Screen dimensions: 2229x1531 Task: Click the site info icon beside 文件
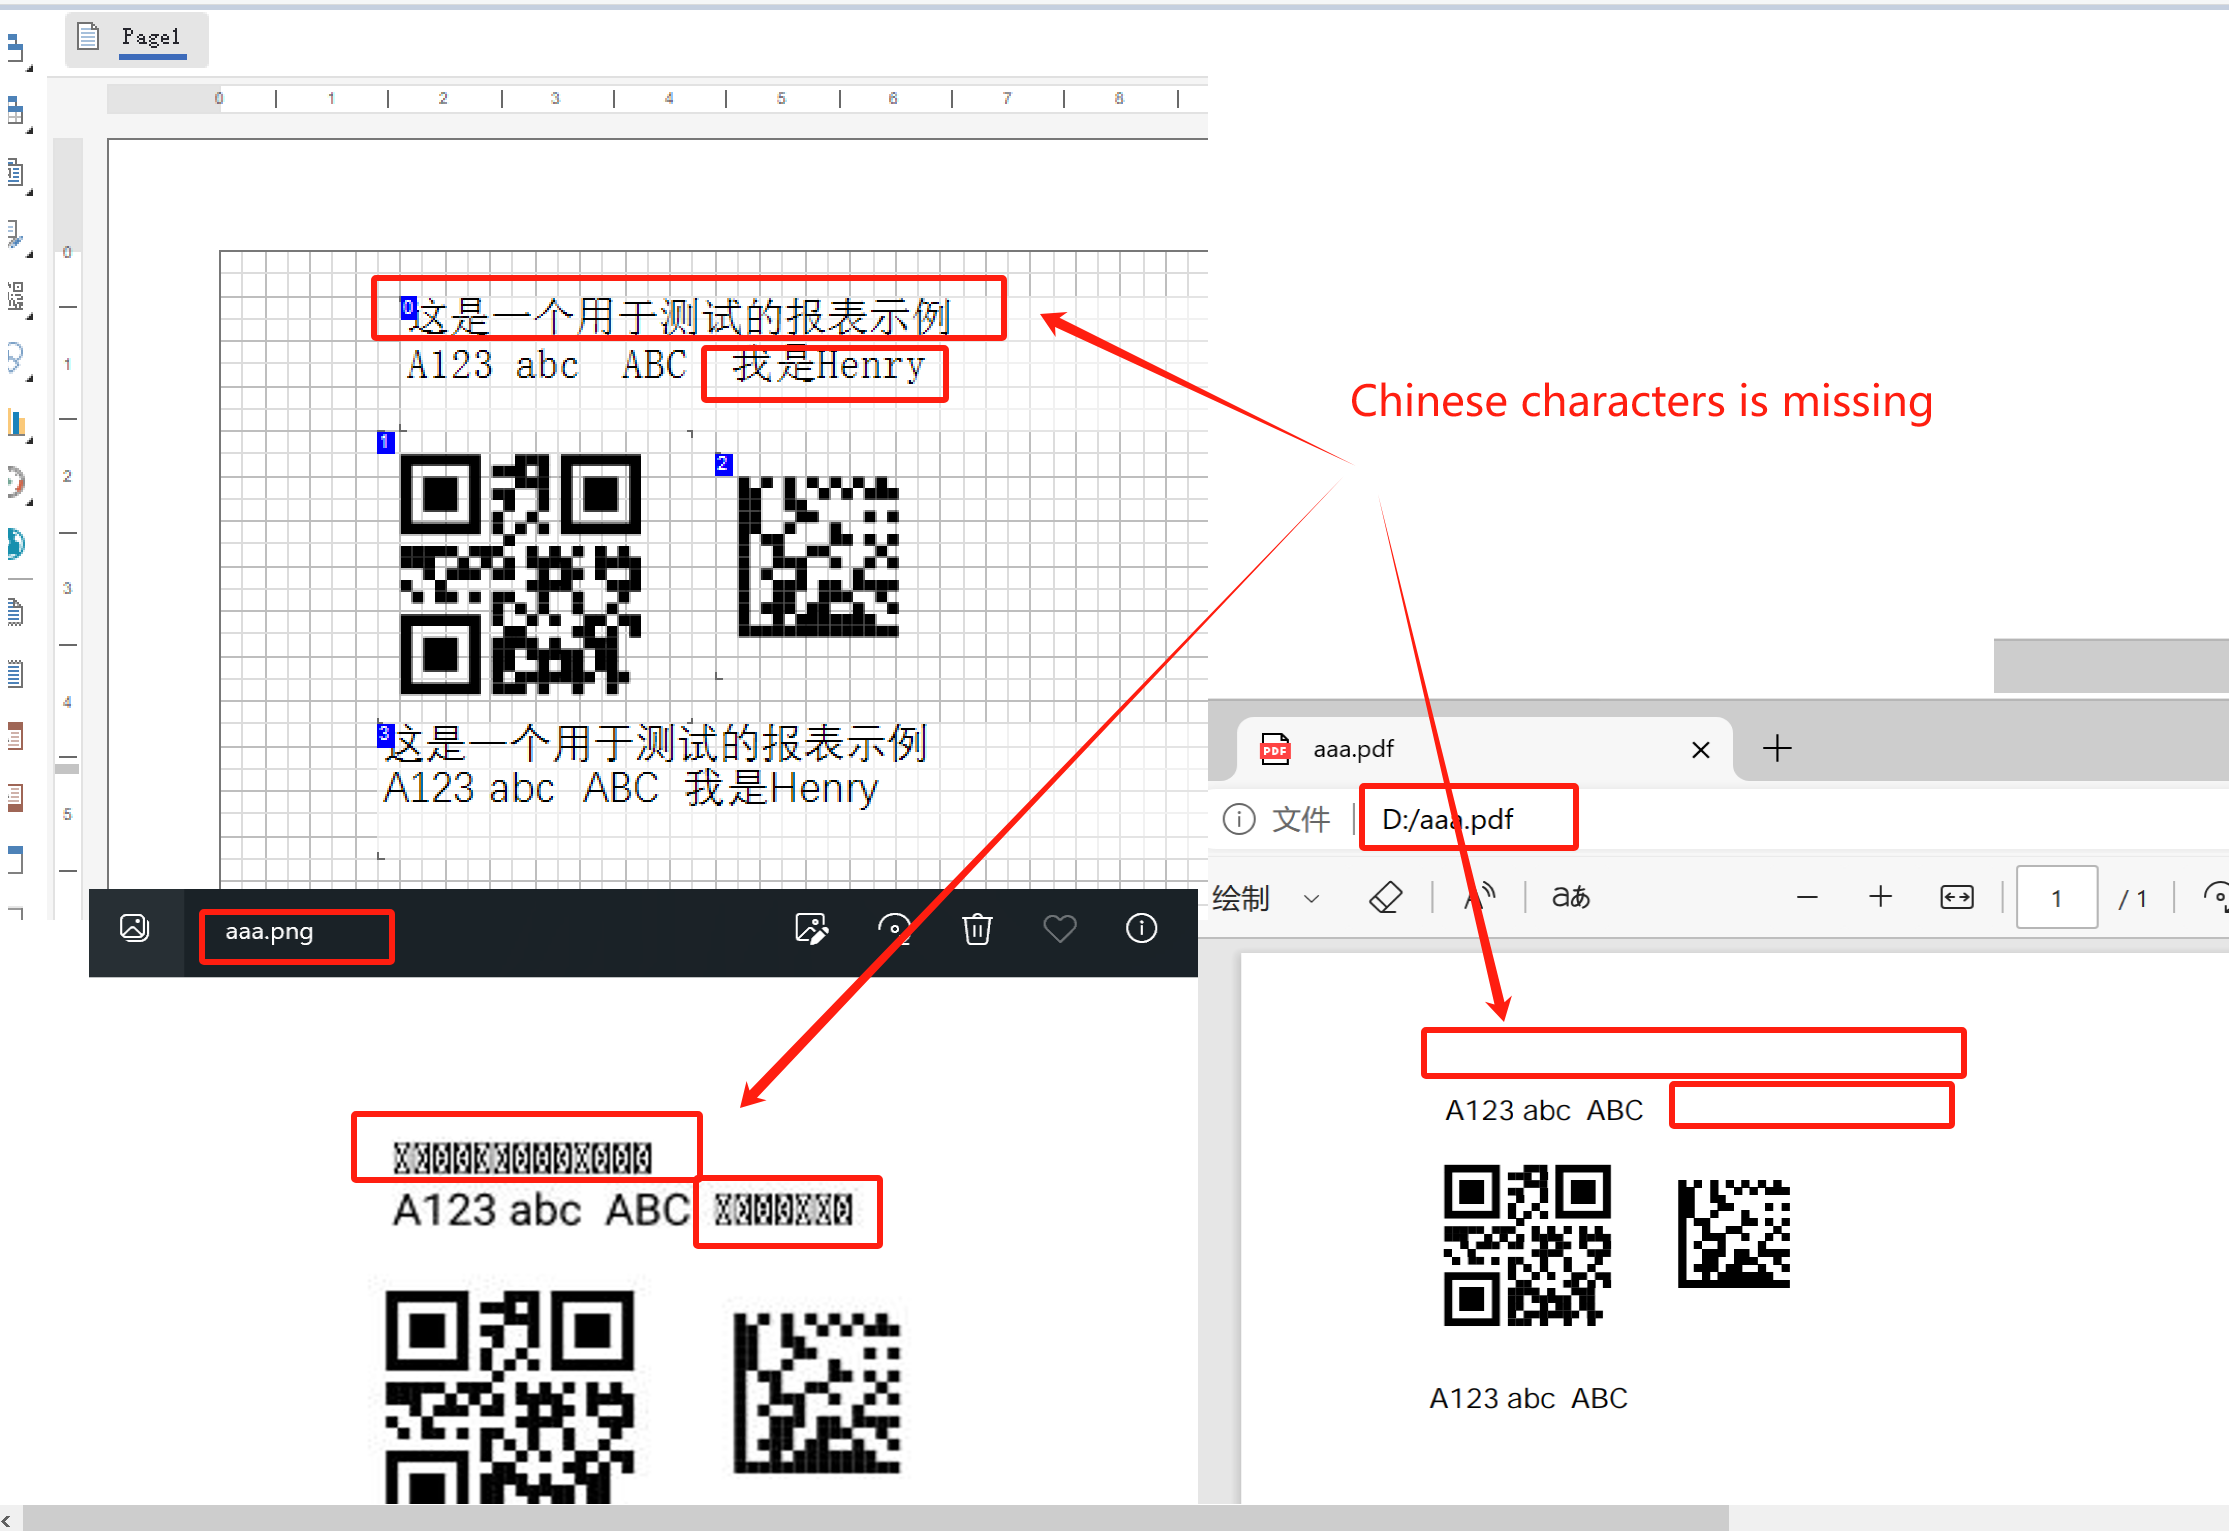point(1239,819)
